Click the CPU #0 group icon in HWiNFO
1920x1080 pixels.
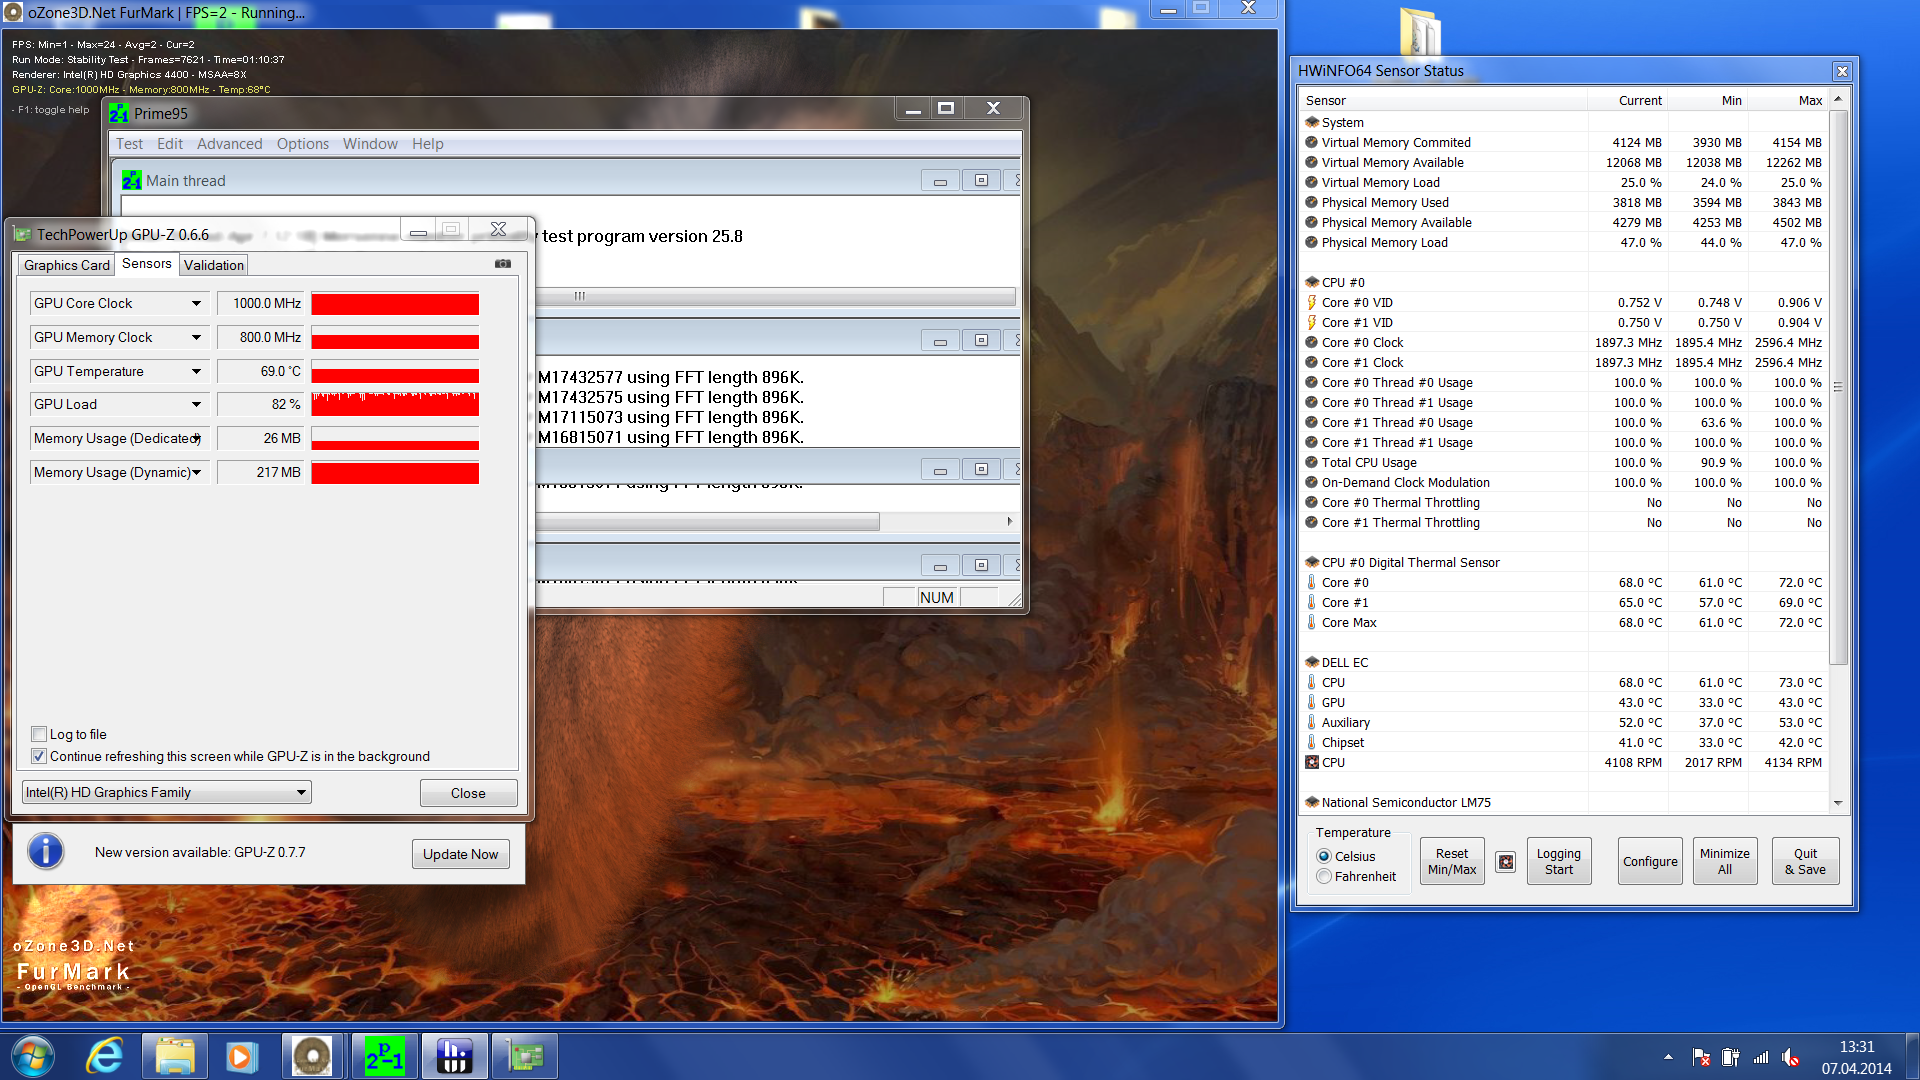click(x=1311, y=282)
